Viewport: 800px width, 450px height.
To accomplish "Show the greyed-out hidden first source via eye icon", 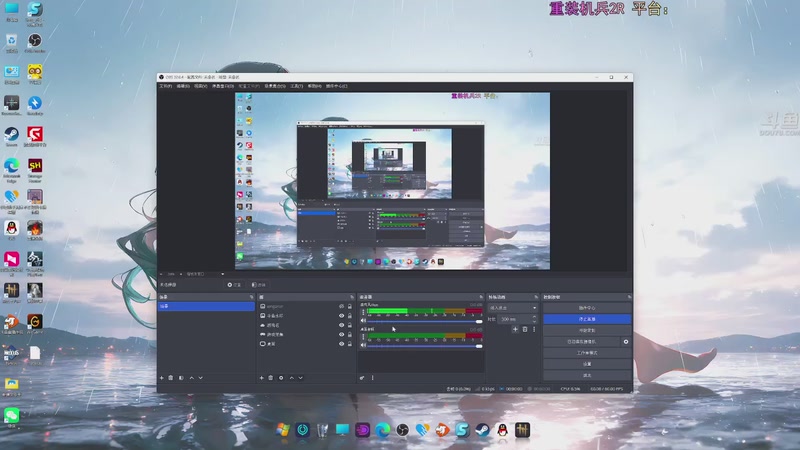I will pyautogui.click(x=341, y=307).
